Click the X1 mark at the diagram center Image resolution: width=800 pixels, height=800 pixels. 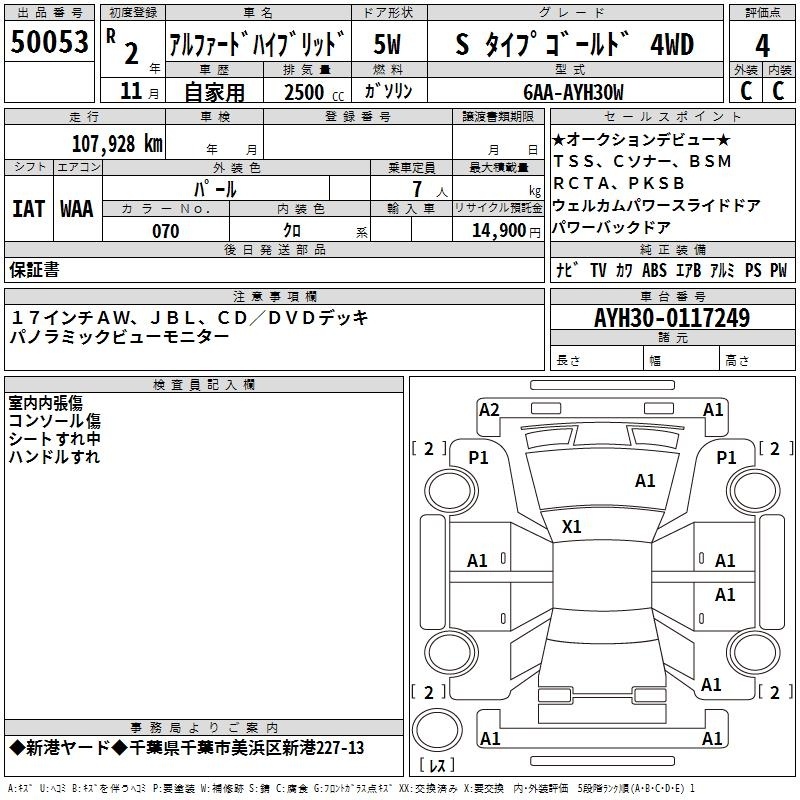pyautogui.click(x=573, y=526)
